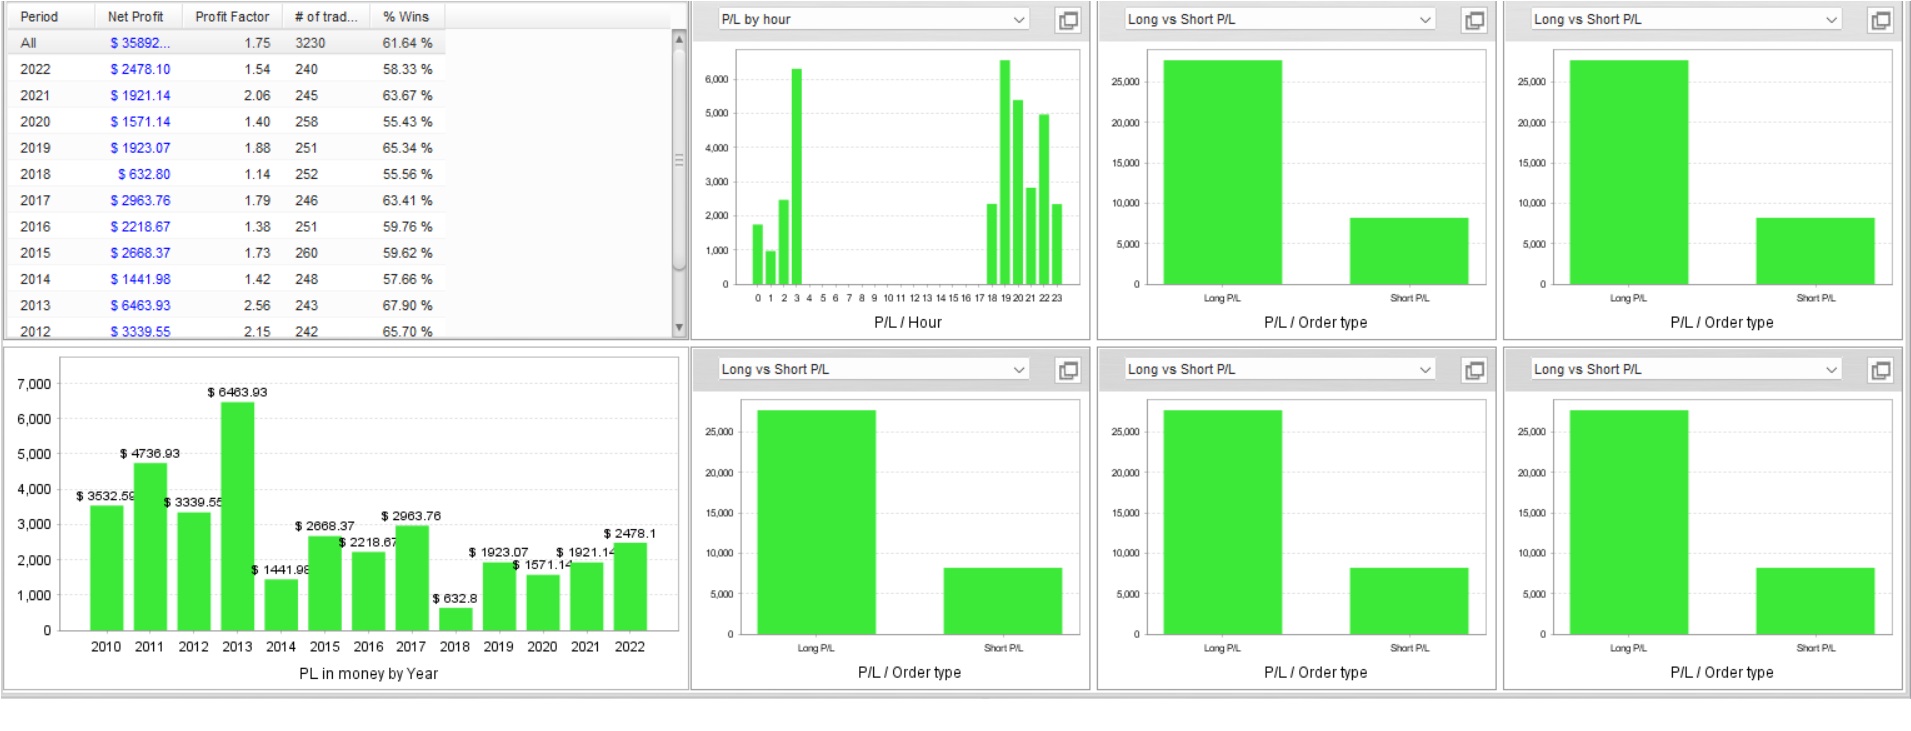This screenshot has height=731, width=1911.
Task: Open top-right Long vs Short P/L dropdown
Action: click(1686, 19)
